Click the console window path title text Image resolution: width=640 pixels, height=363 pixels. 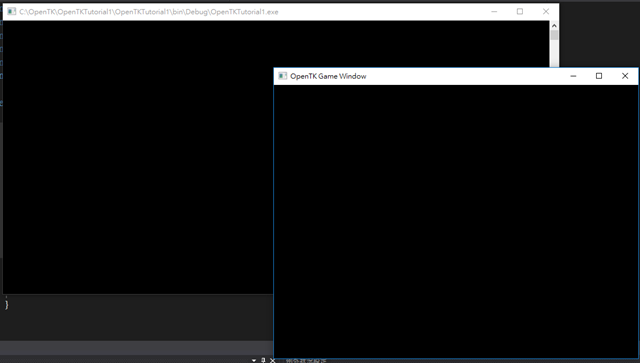point(149,12)
